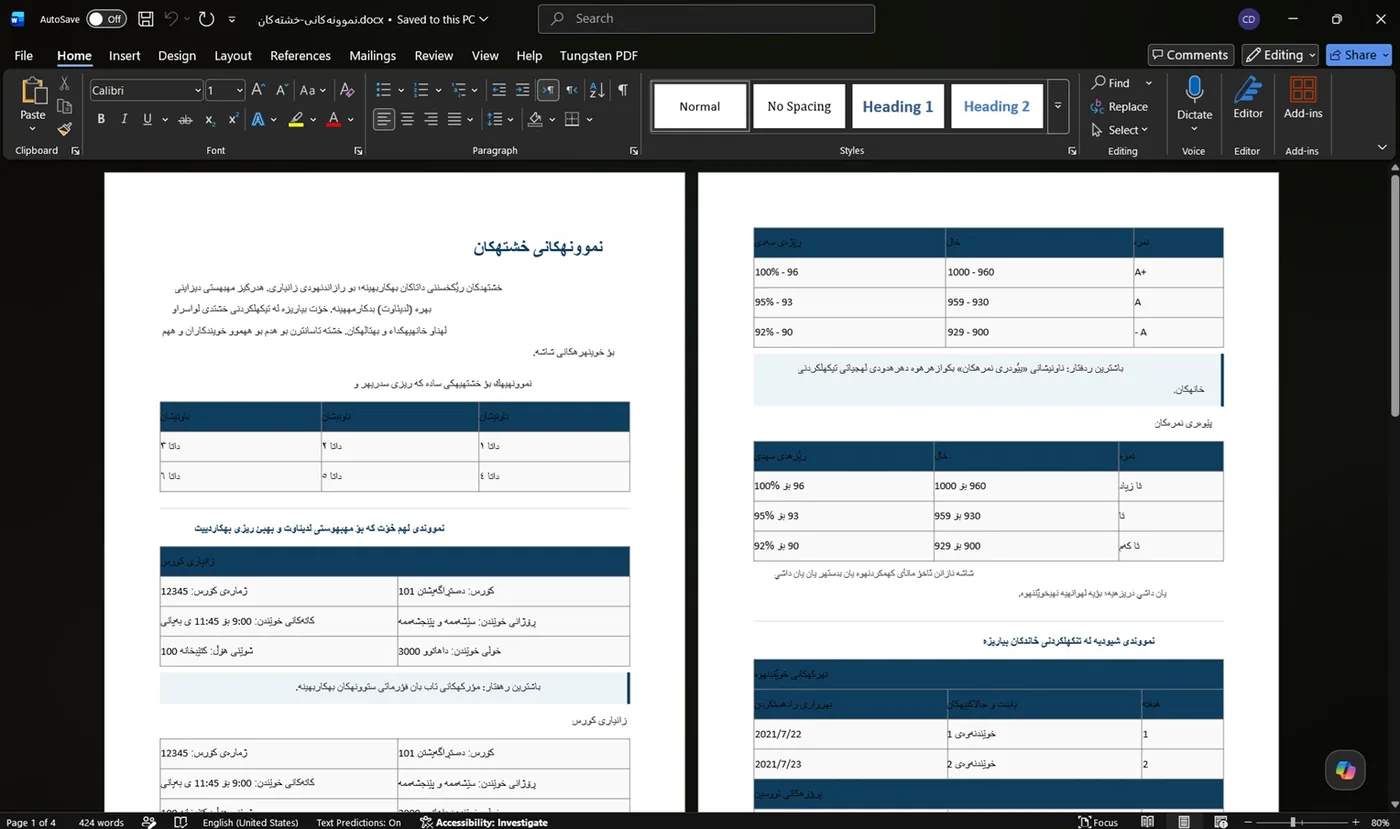The height and width of the screenshot is (829, 1400).
Task: Save the document with the floppy icon
Action: [146, 19]
